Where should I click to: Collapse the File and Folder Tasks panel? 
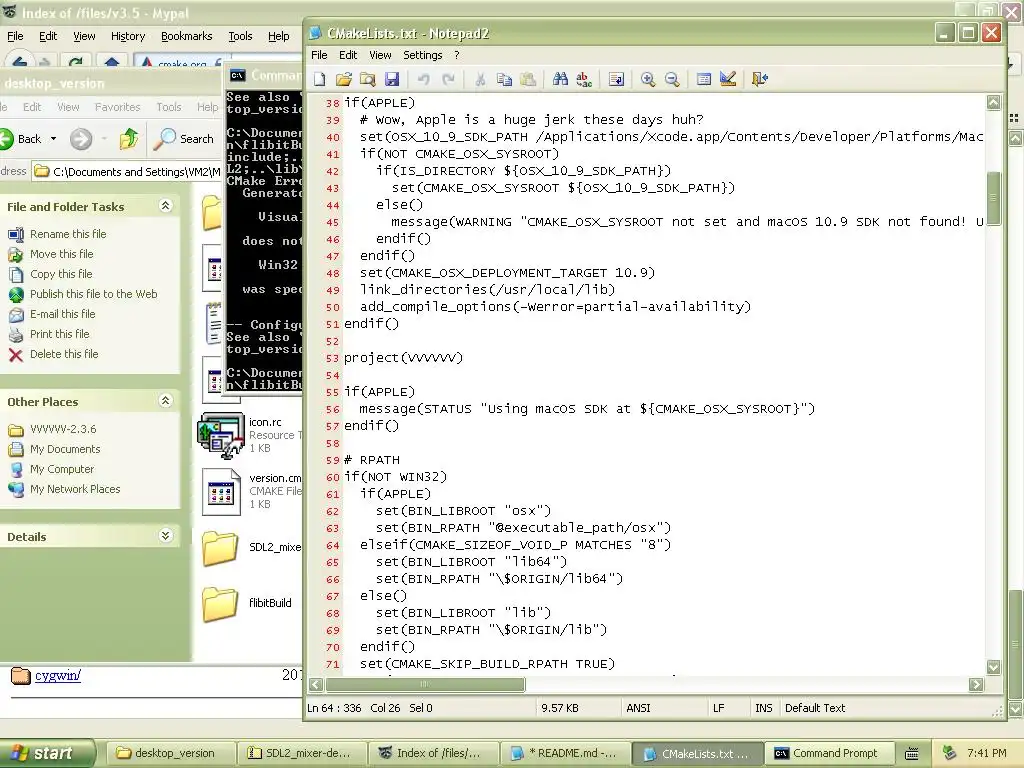[165, 206]
